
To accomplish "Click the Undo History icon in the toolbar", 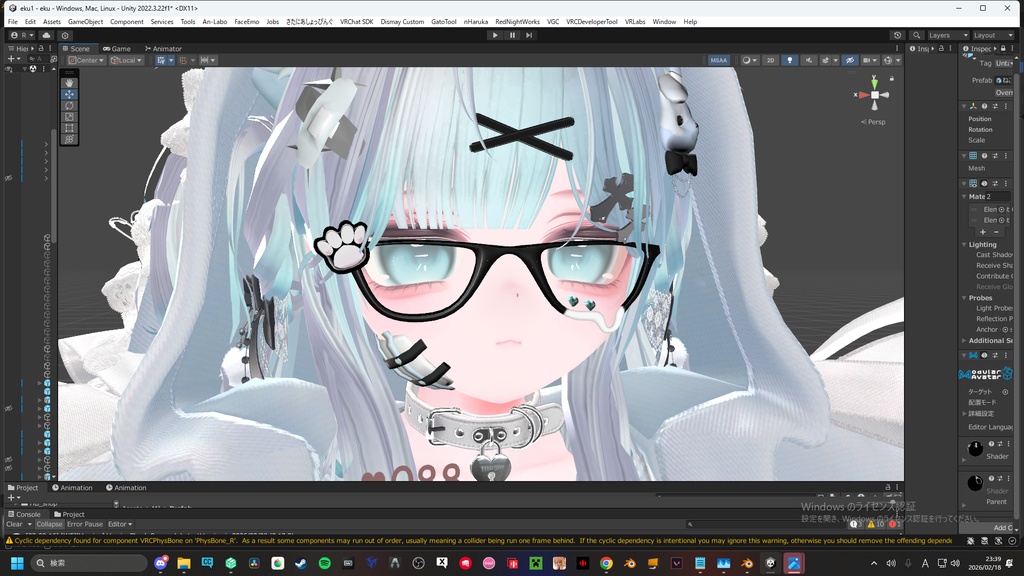I will (x=897, y=36).
